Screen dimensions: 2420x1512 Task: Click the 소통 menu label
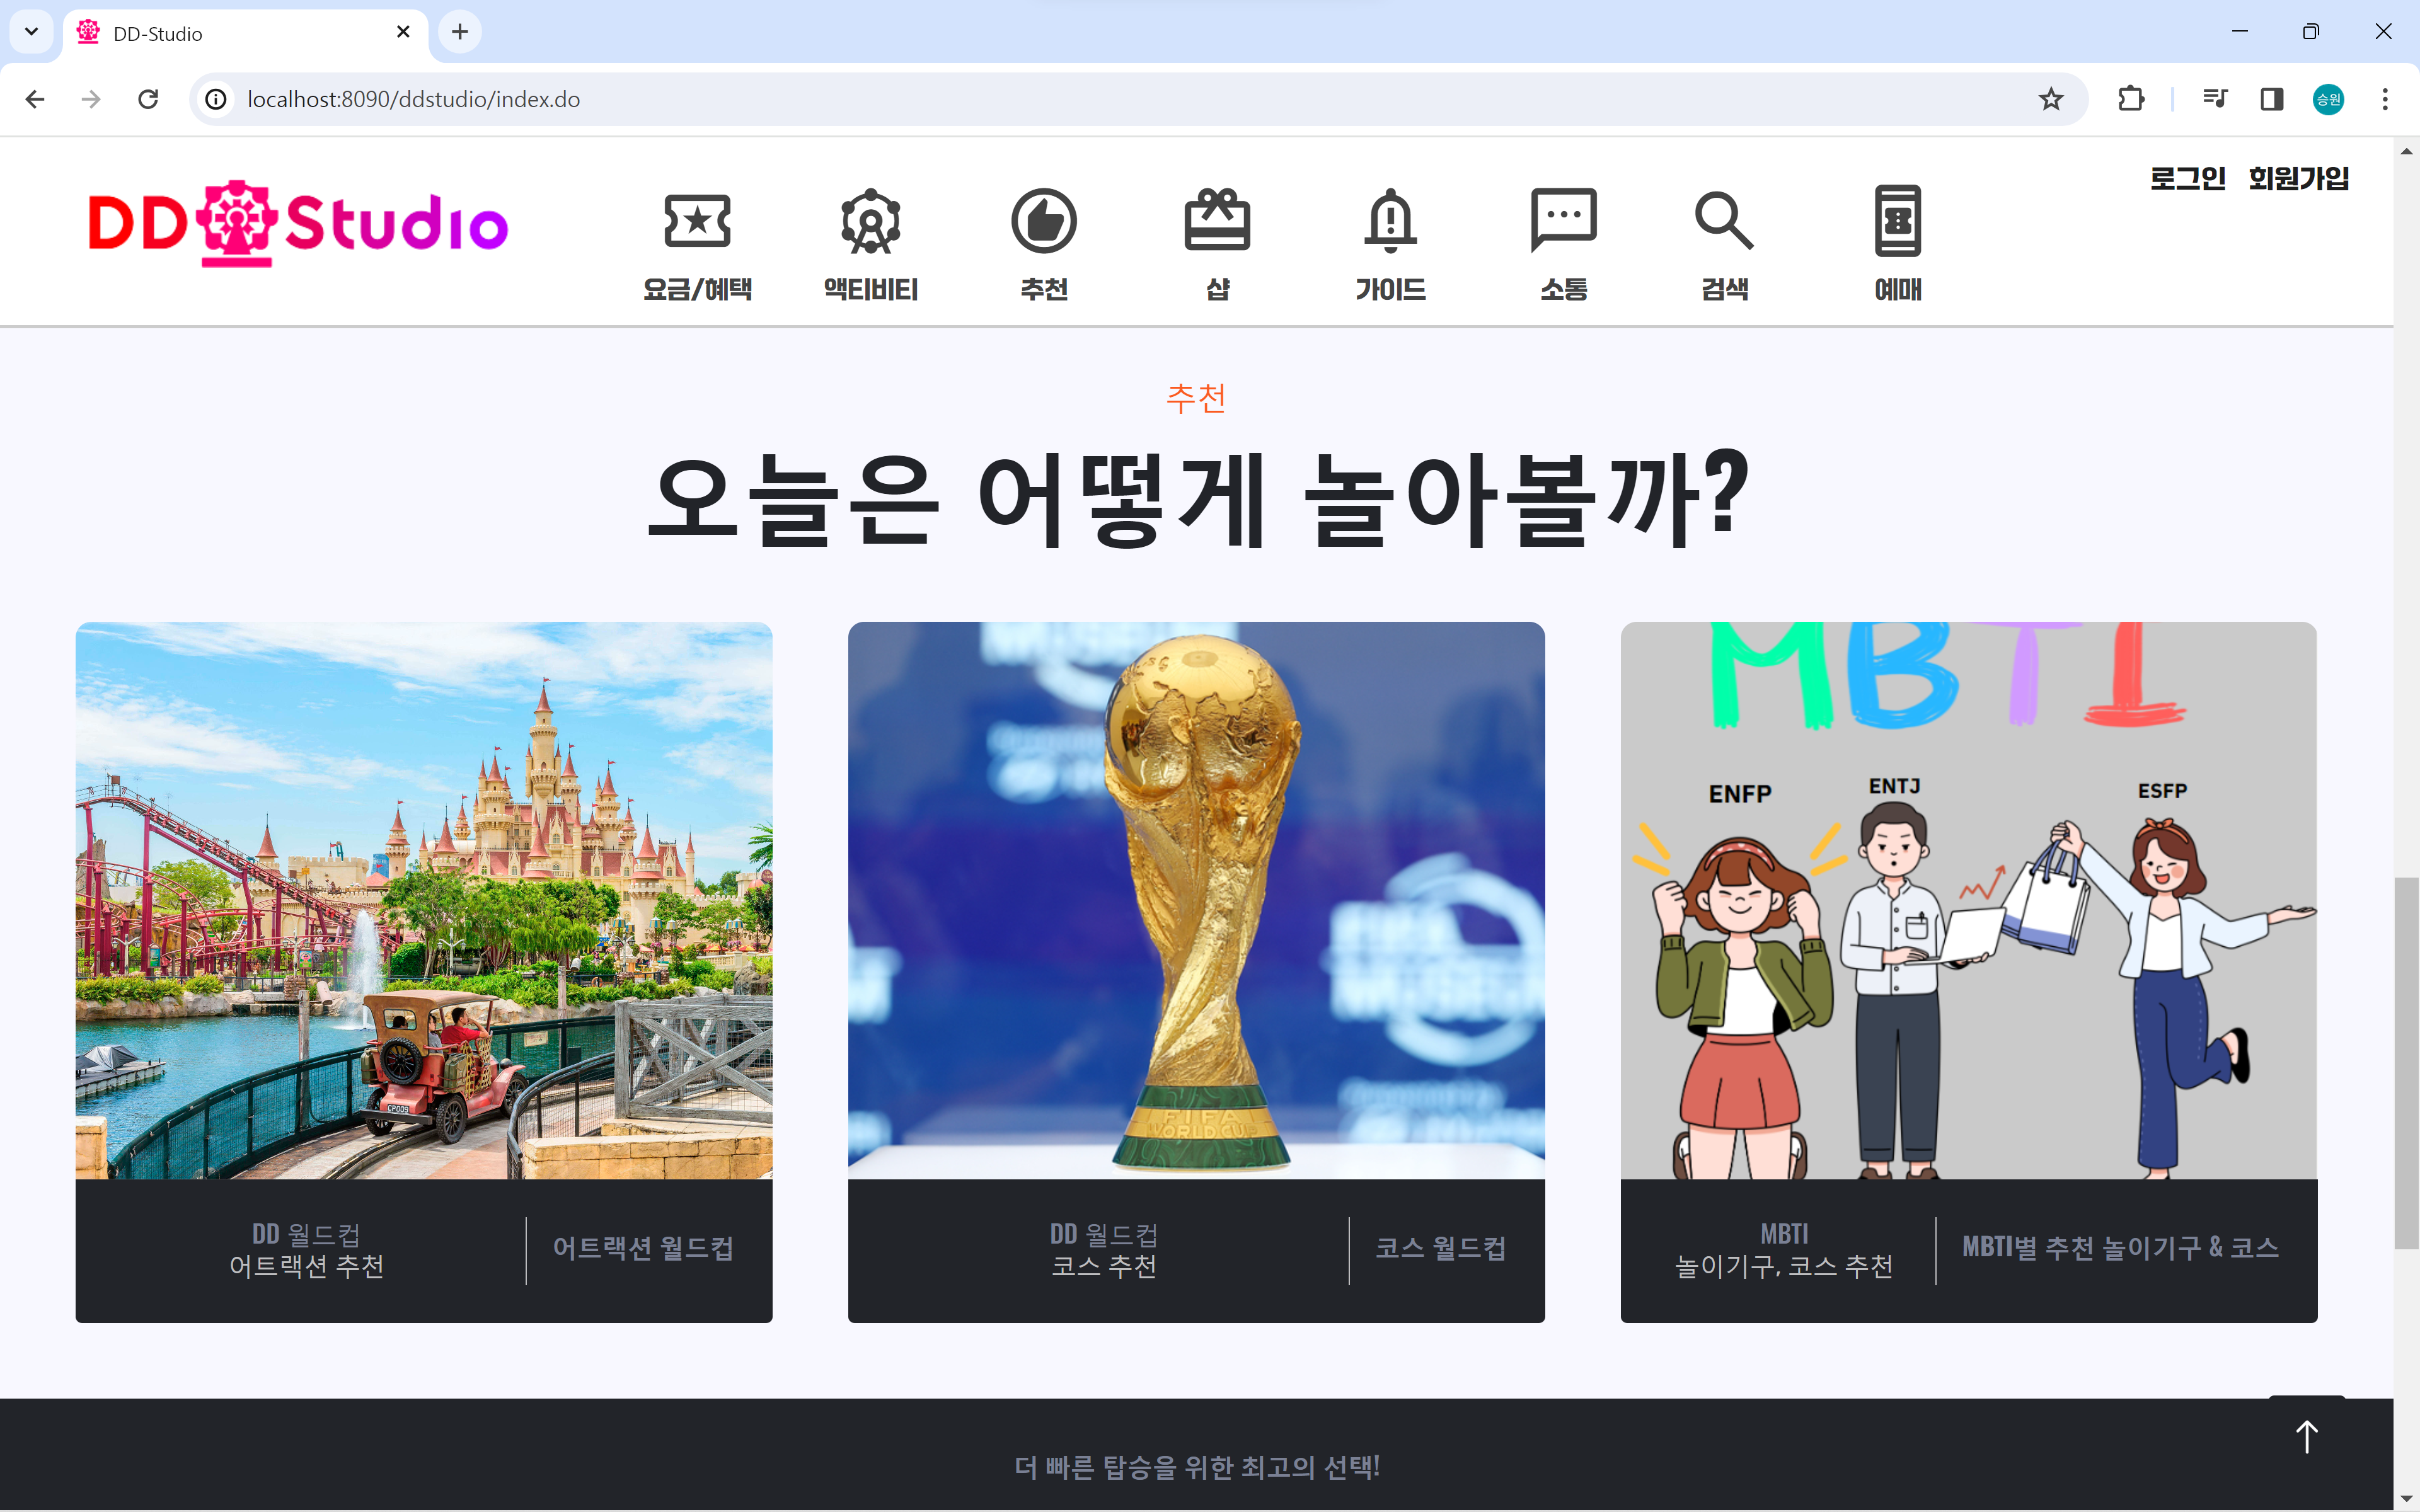point(1563,289)
